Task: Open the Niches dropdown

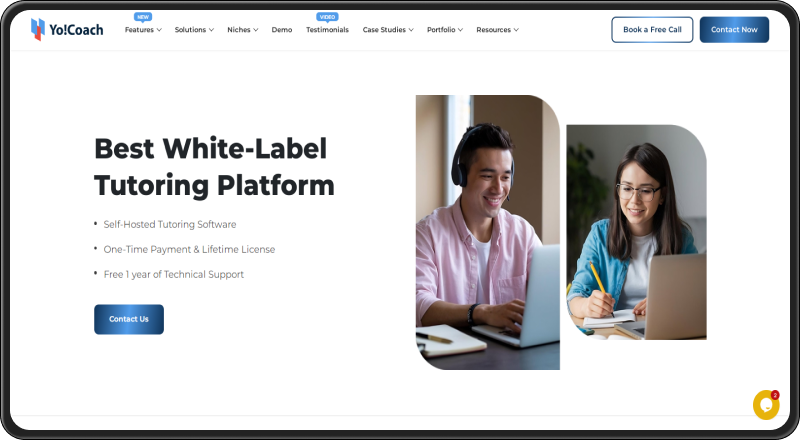Action: (x=243, y=30)
